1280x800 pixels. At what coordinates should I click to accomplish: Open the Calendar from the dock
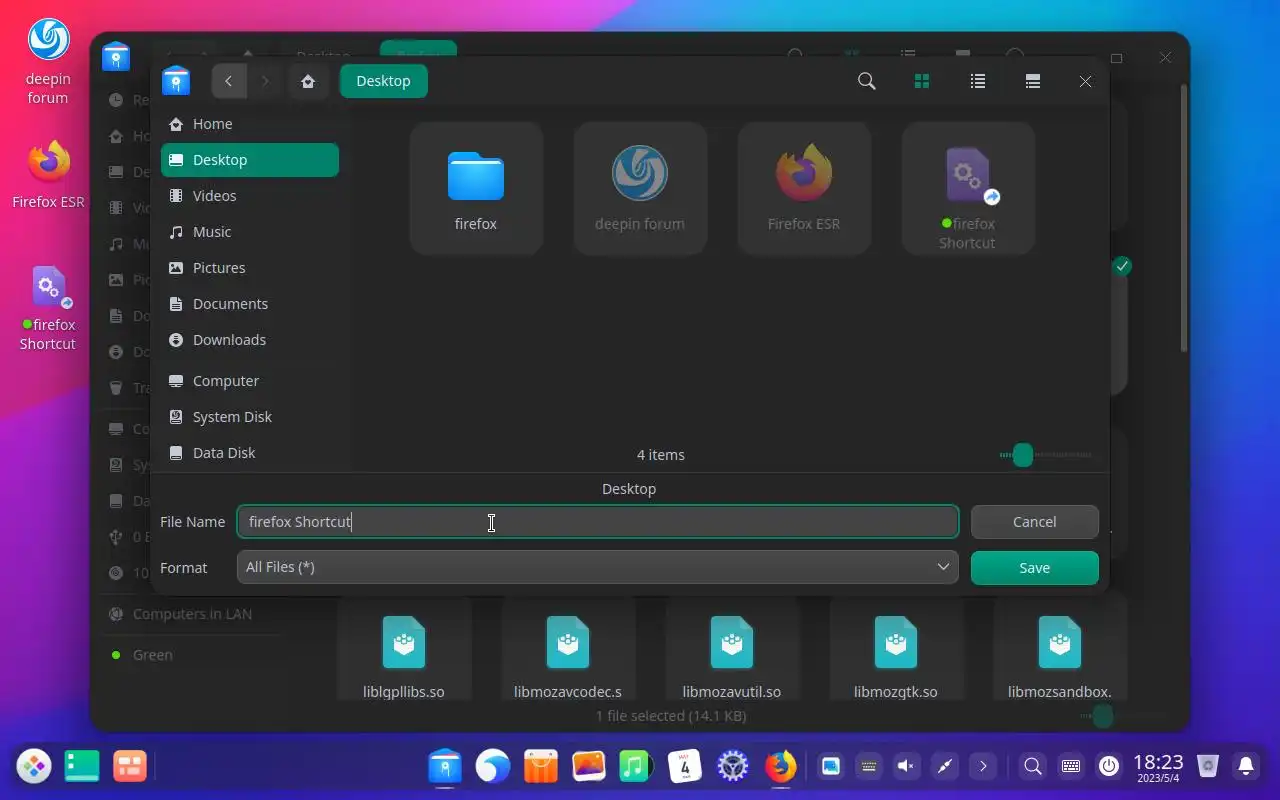tap(685, 767)
